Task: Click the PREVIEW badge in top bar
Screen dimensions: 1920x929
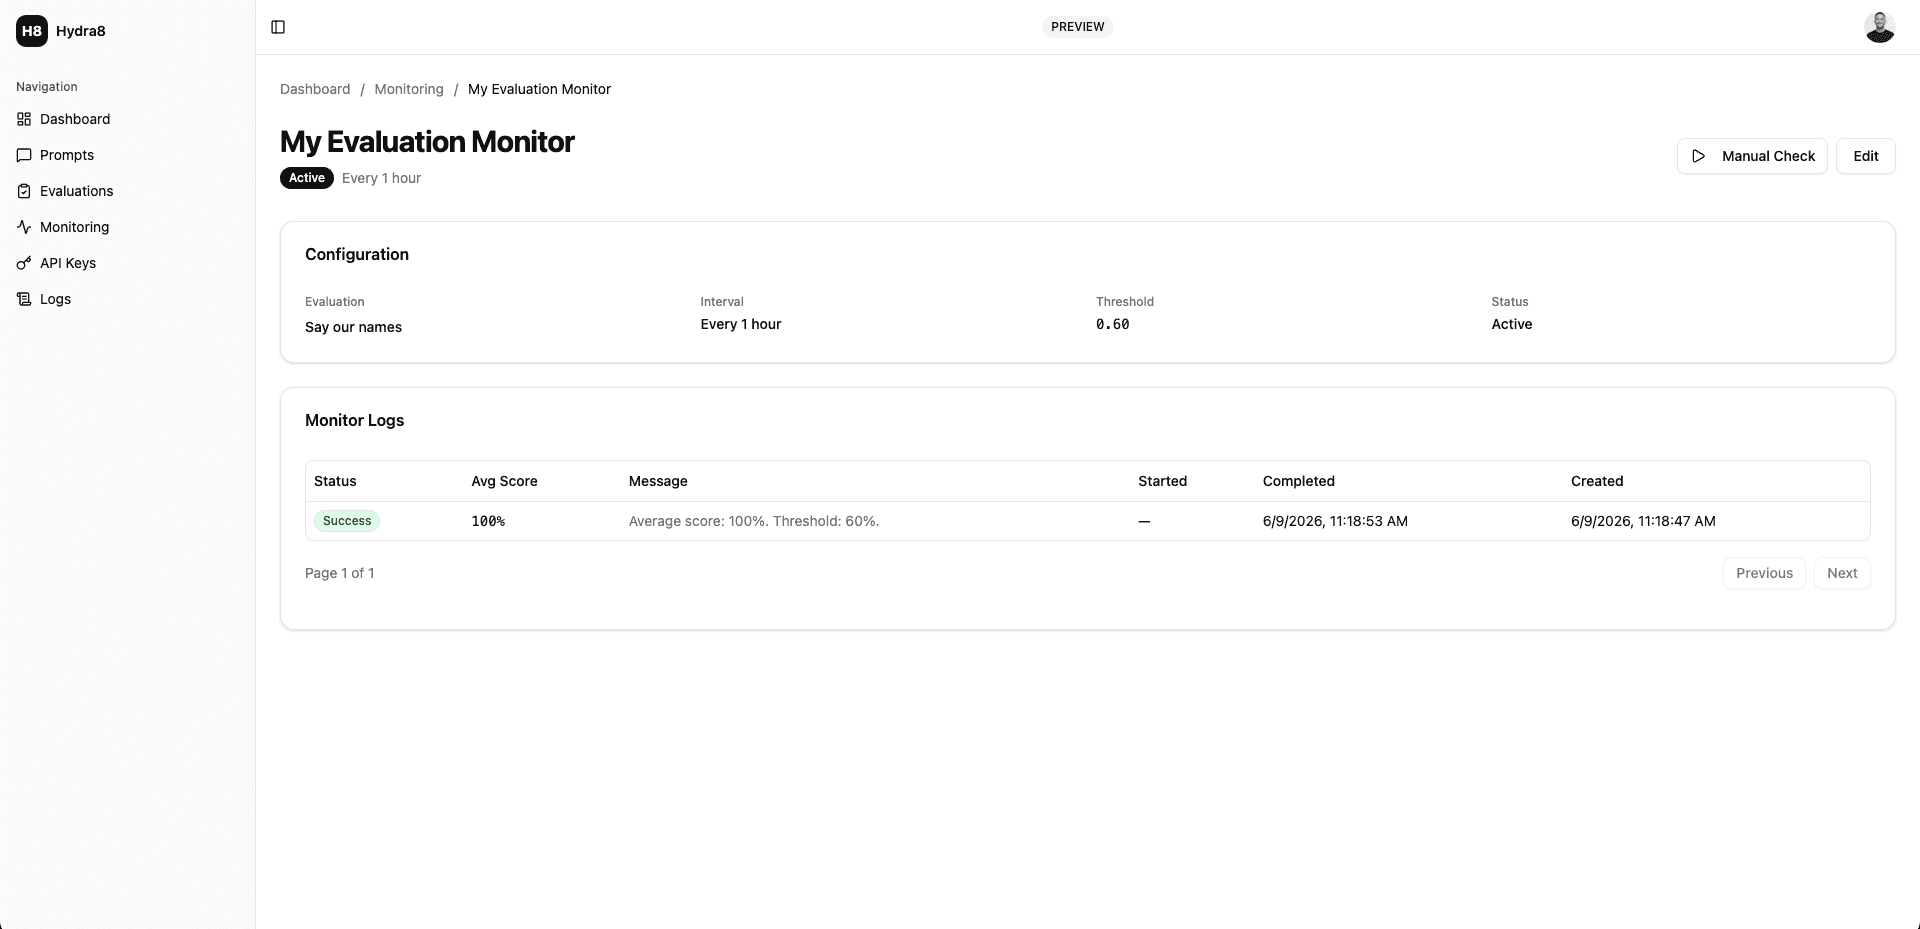Action: [x=1077, y=27]
